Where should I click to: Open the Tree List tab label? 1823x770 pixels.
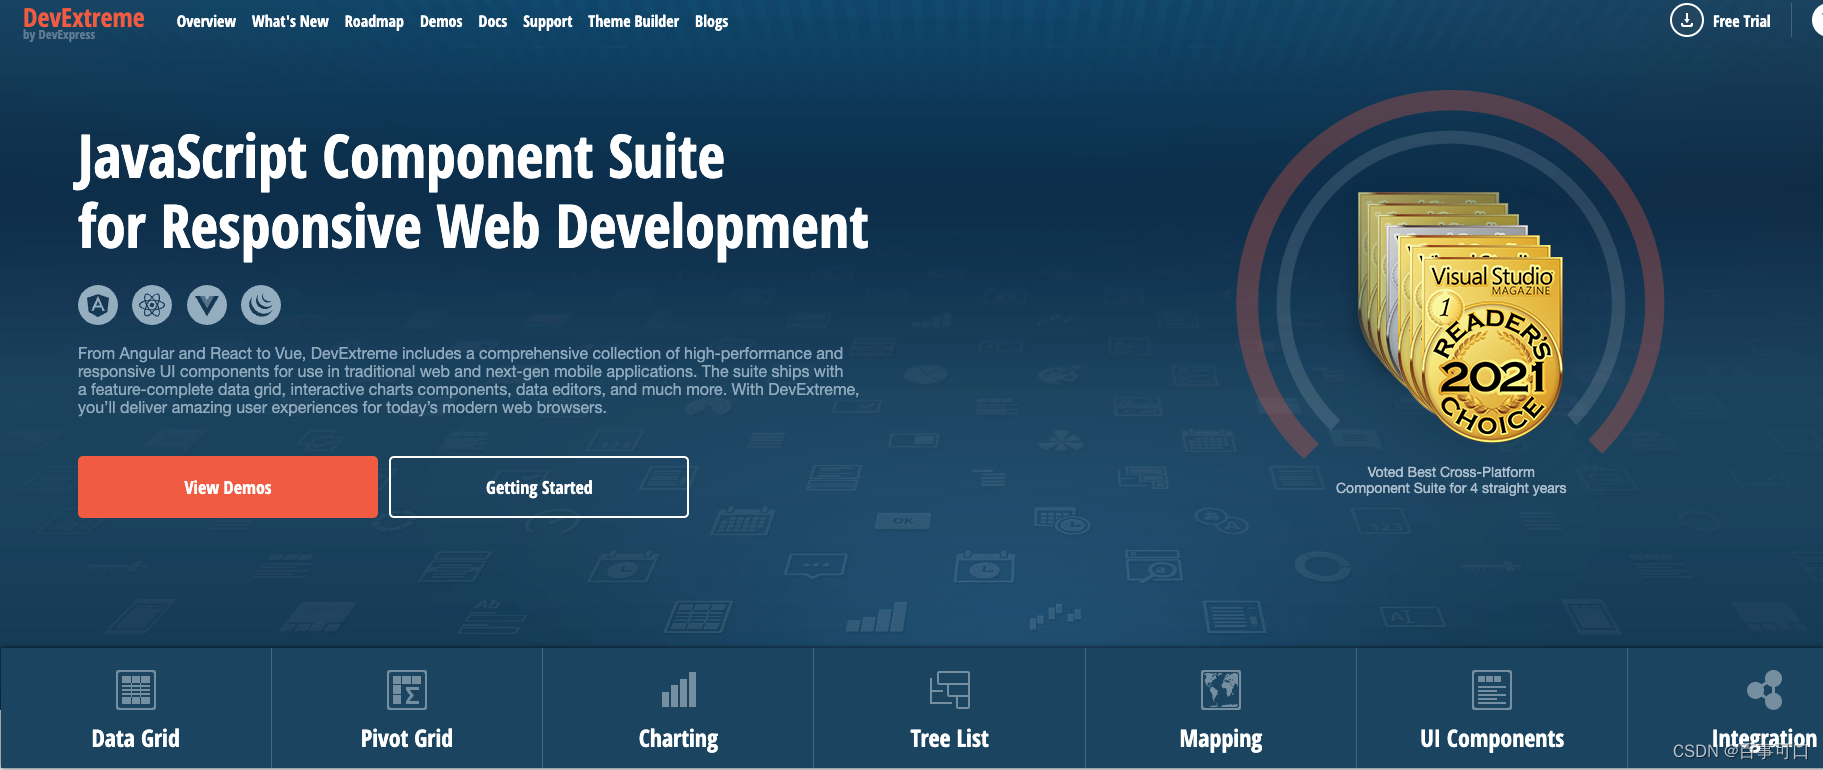tap(950, 739)
